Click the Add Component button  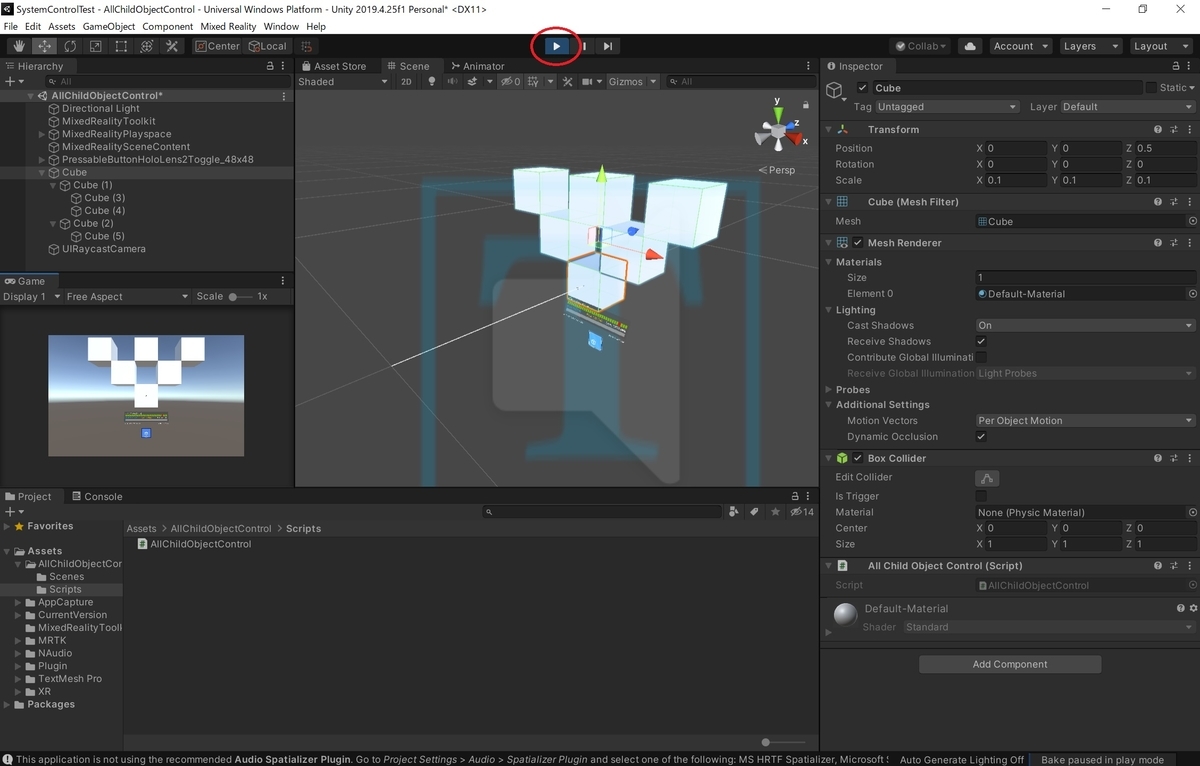1010,664
